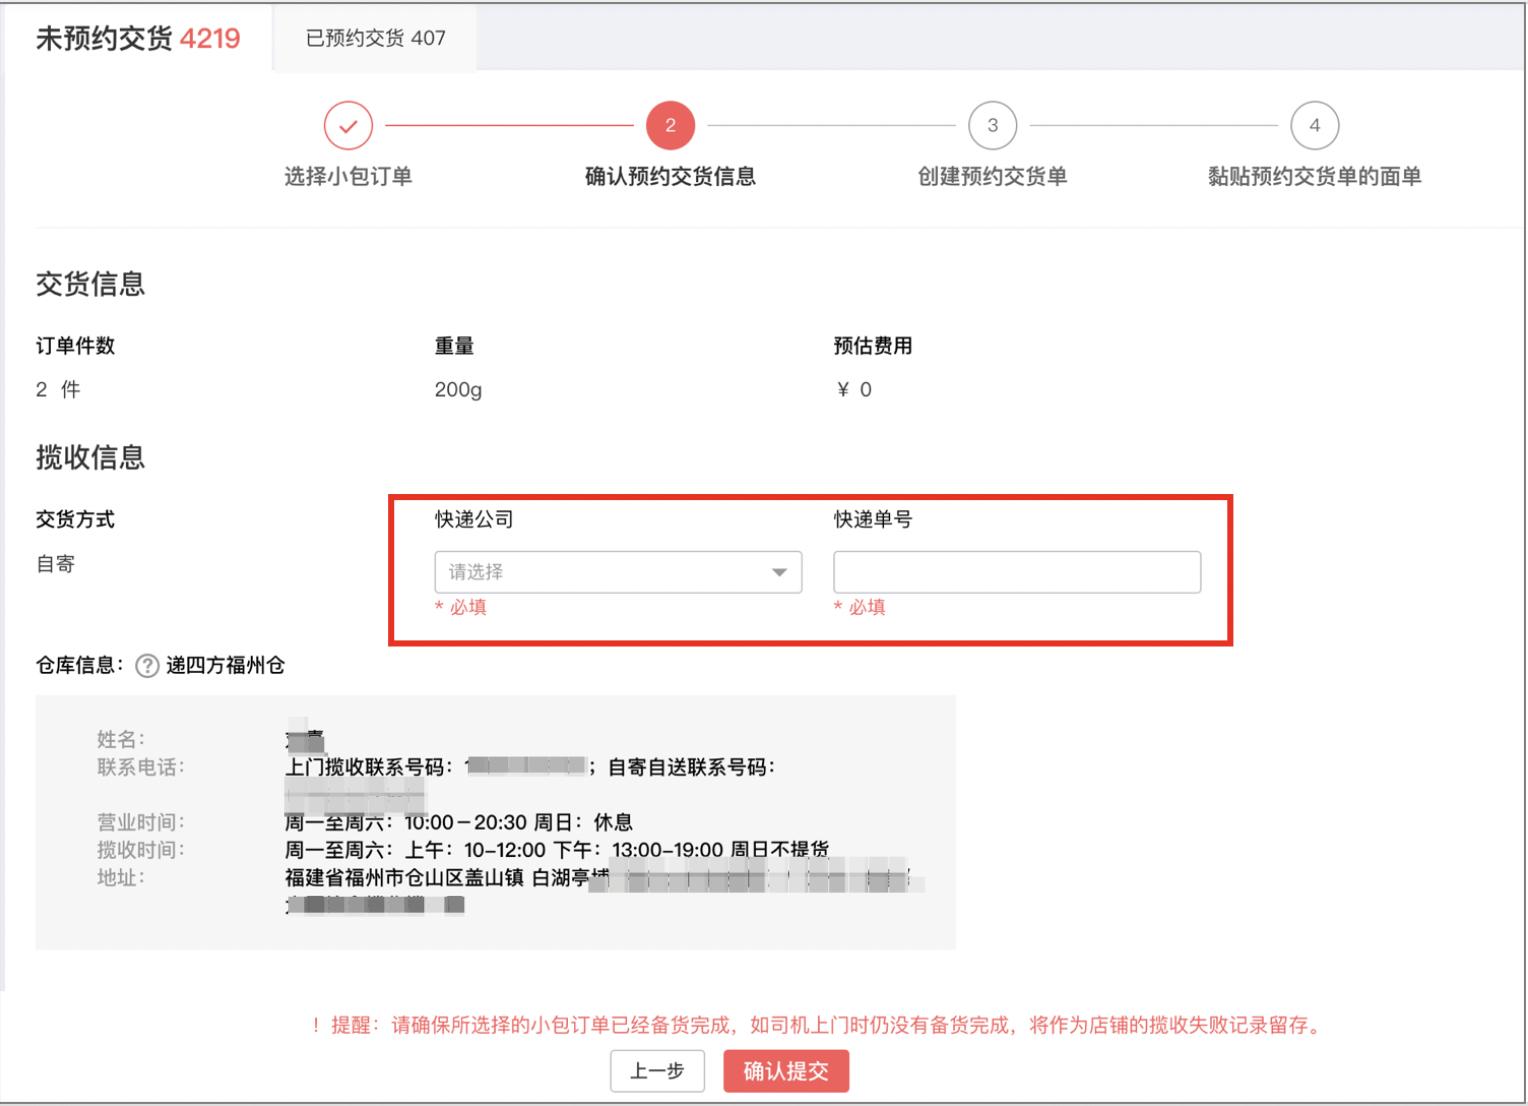Screen dimensions: 1528x1106
Task: Click step circle 4 黏贴预约交货单的面单
Action: 1314,125
